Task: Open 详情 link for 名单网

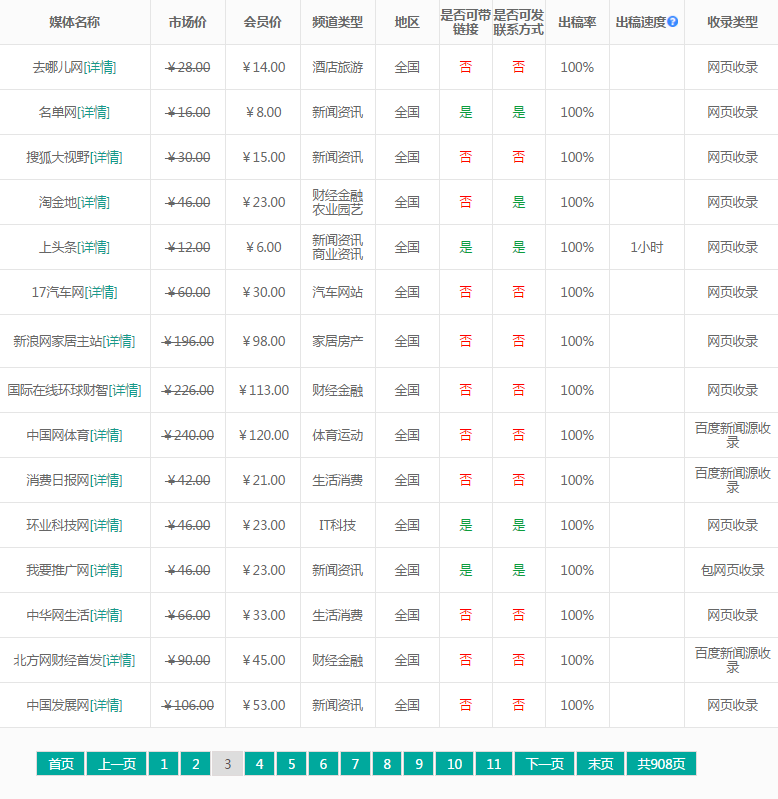Action: [x=94, y=112]
